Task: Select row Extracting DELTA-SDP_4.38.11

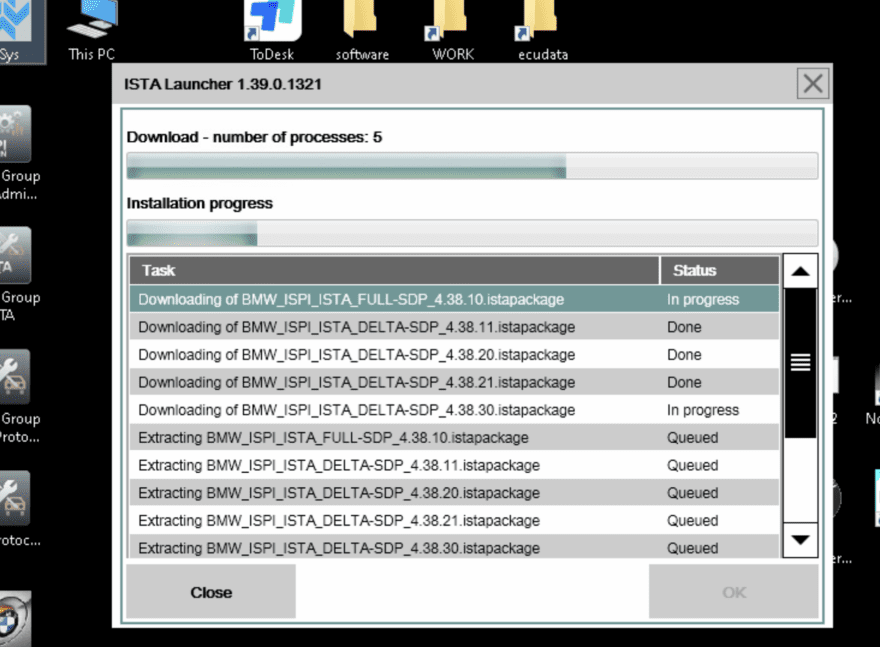Action: pos(455,465)
